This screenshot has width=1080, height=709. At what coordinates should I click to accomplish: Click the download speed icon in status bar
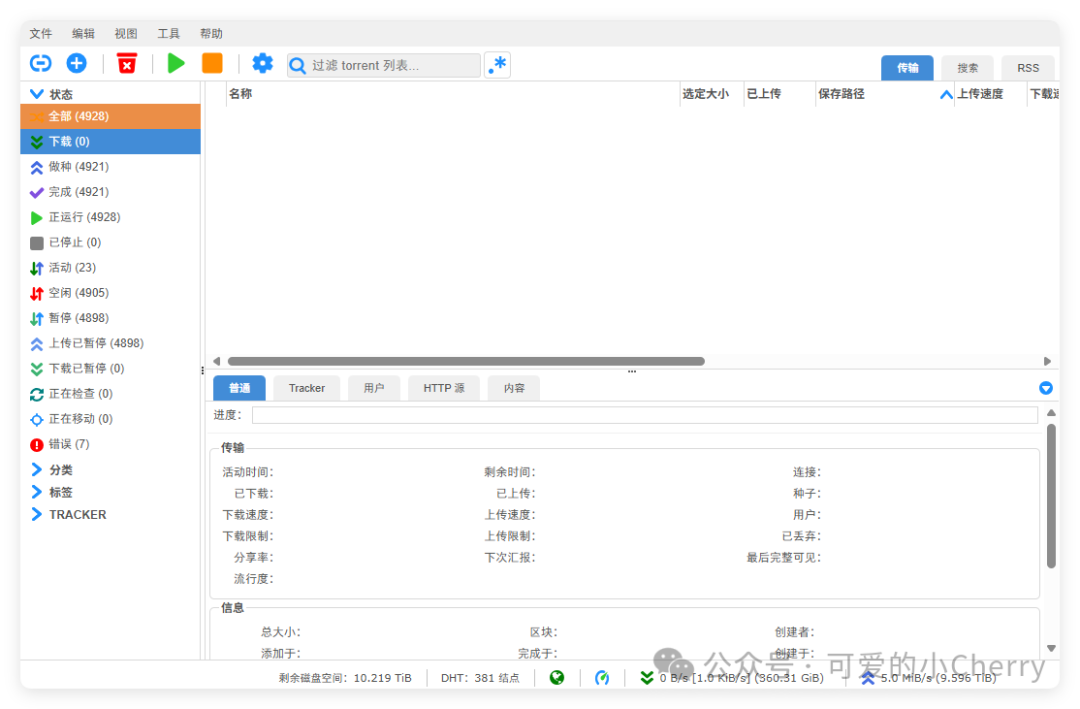(x=647, y=677)
